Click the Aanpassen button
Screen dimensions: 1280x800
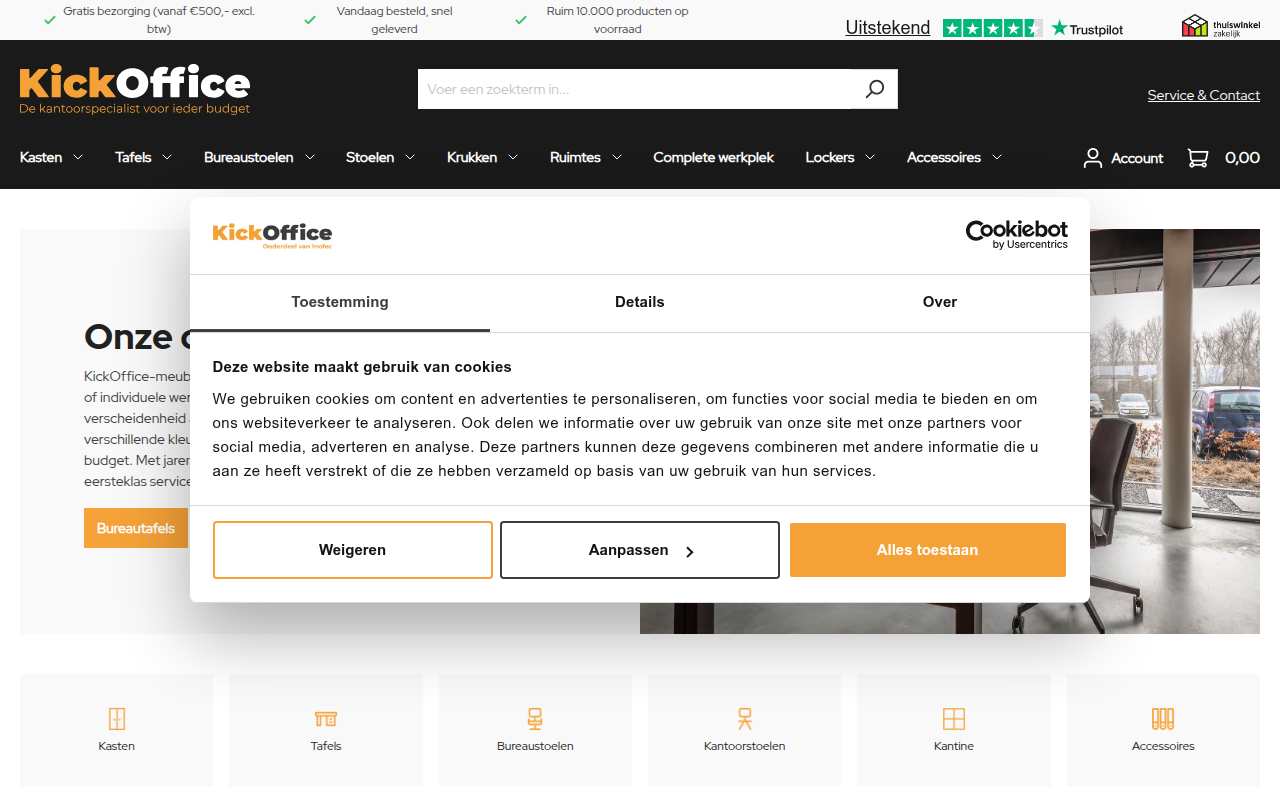(640, 550)
